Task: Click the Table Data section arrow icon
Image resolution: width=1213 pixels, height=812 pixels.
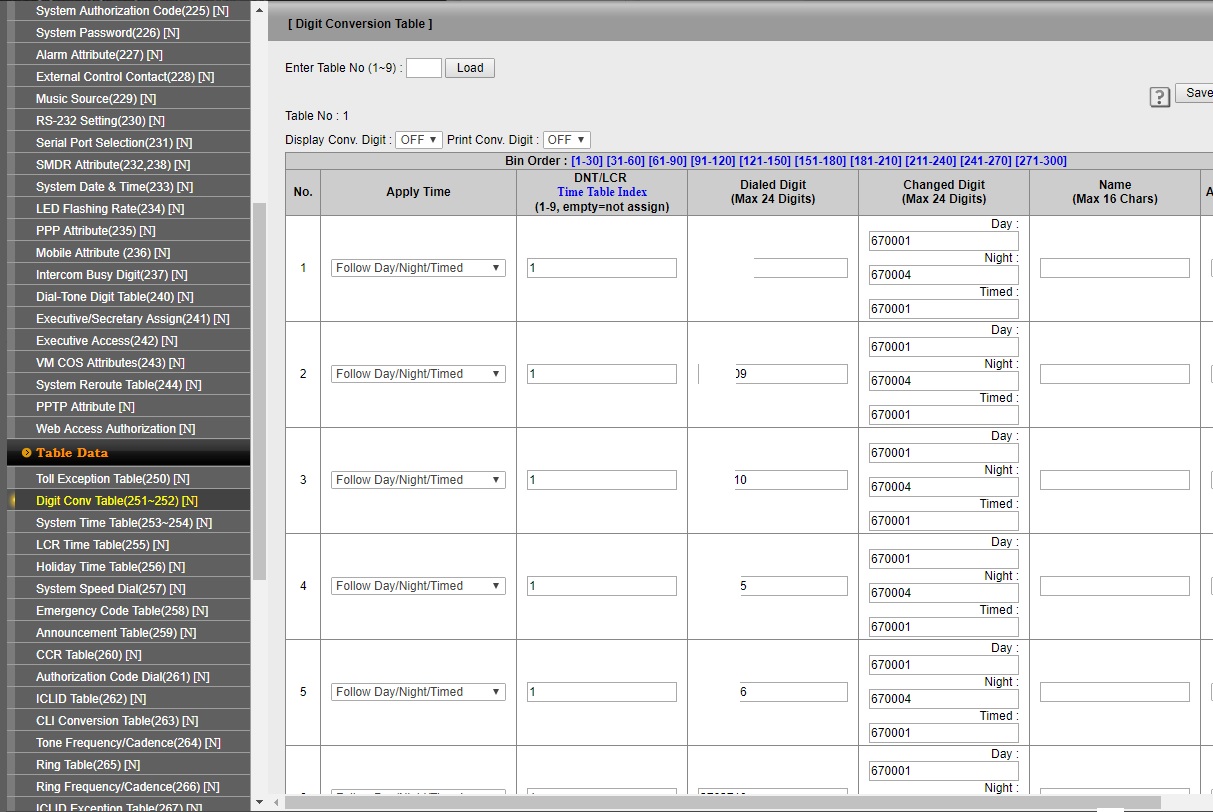Action: [x=26, y=453]
